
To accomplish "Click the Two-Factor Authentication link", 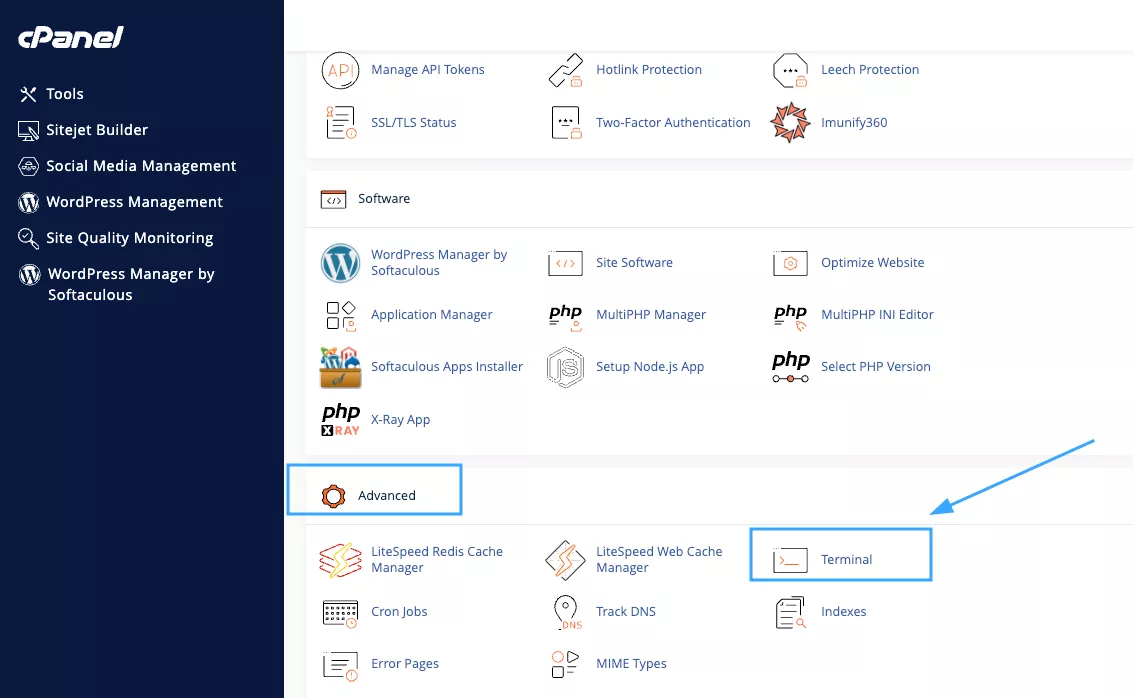I will point(673,123).
